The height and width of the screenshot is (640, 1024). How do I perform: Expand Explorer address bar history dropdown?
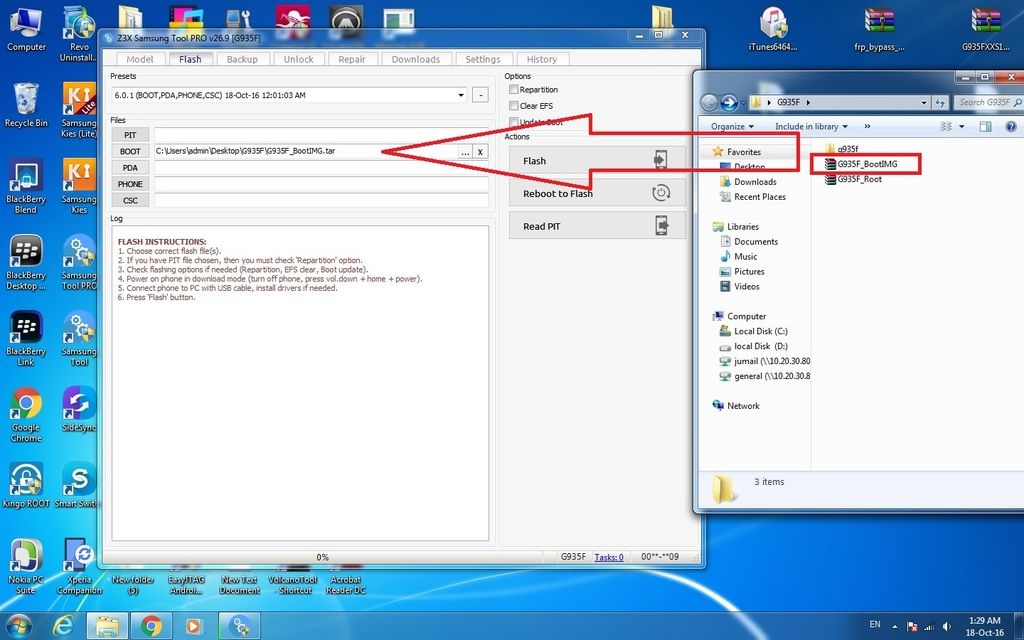pyautogui.click(x=923, y=103)
